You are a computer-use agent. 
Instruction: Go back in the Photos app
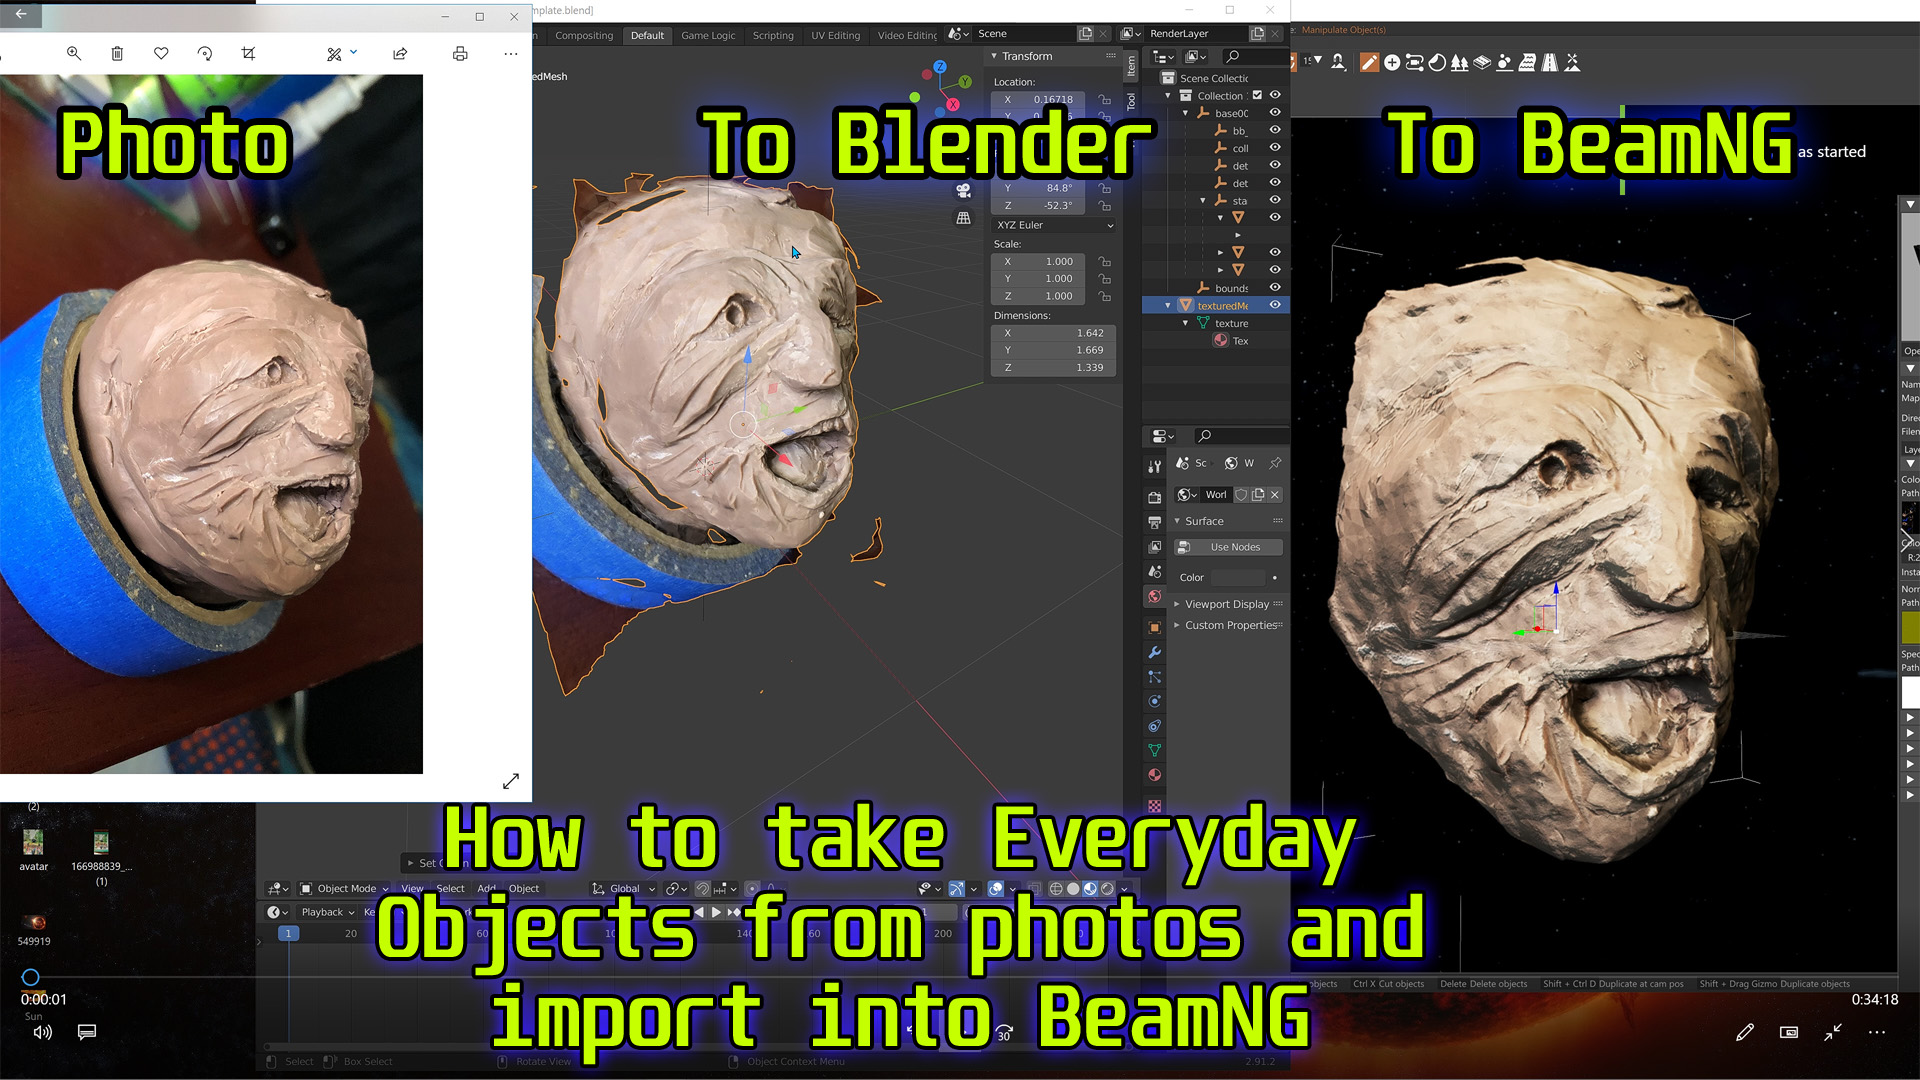[x=21, y=14]
